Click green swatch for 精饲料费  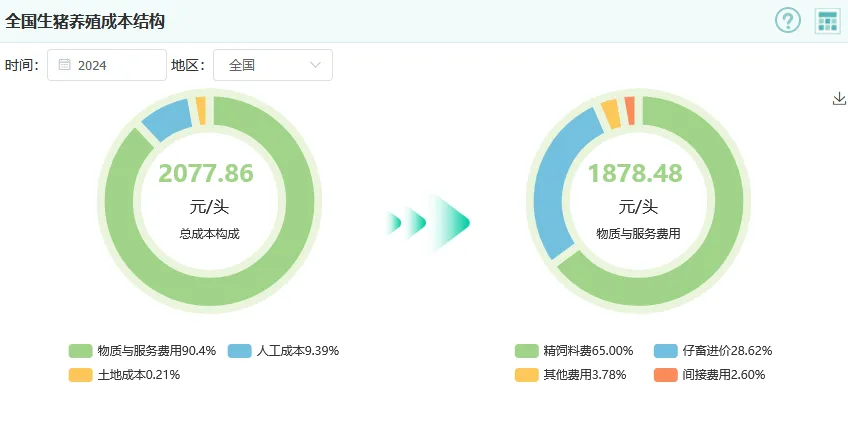click(526, 351)
